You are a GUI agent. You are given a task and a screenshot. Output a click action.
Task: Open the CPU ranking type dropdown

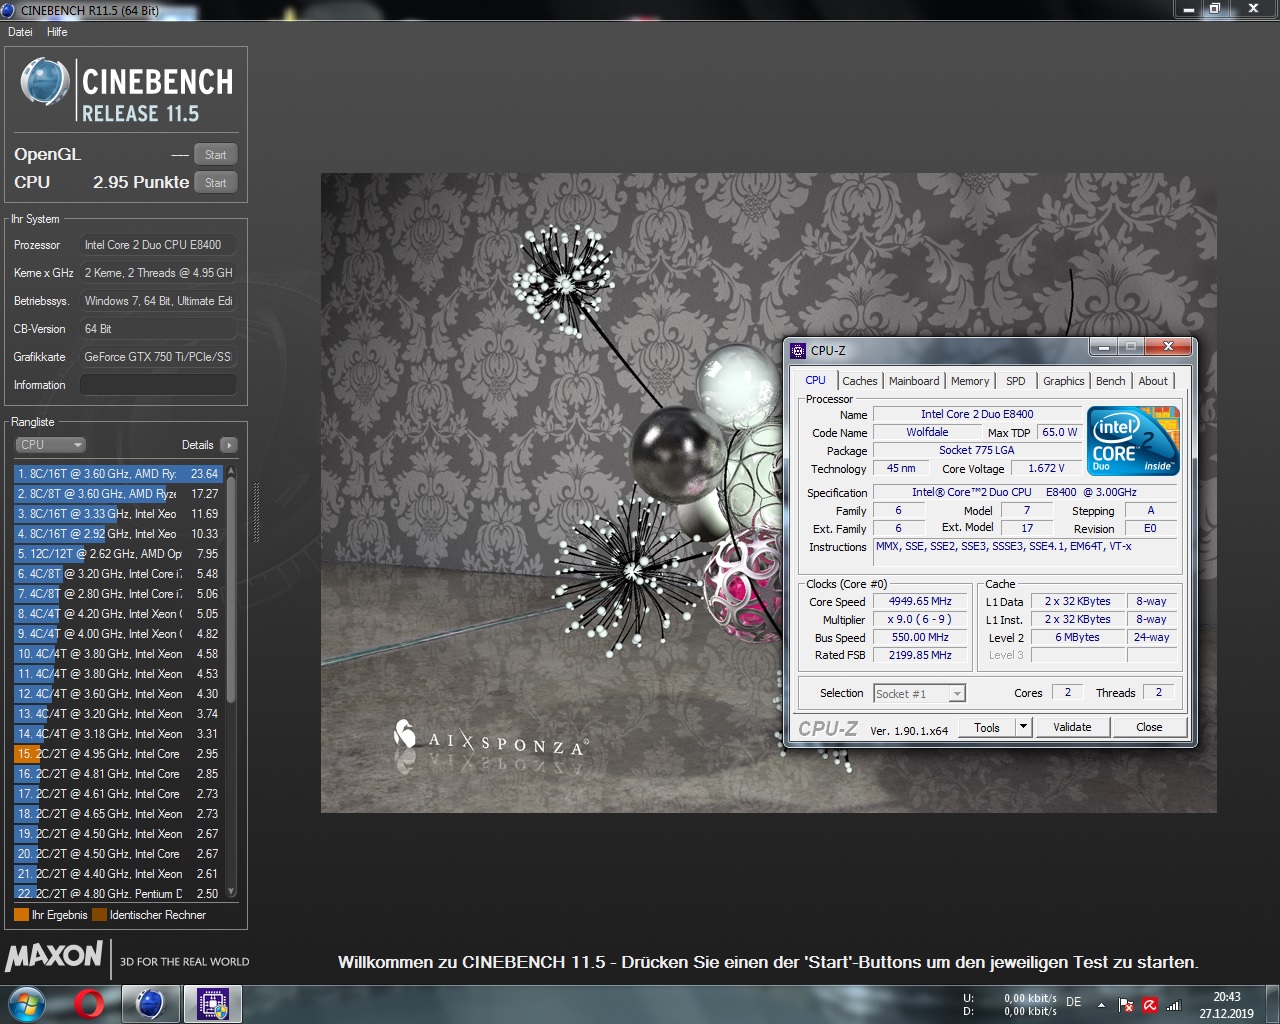(50, 445)
